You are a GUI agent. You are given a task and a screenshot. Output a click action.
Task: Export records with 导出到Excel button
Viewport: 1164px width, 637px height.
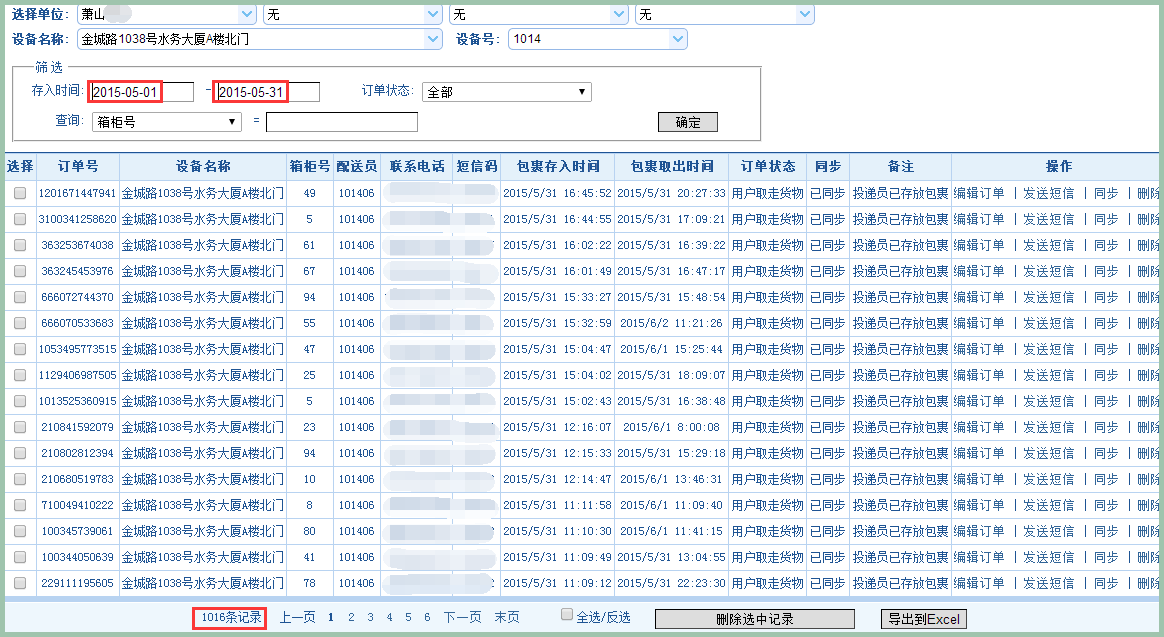point(923,619)
